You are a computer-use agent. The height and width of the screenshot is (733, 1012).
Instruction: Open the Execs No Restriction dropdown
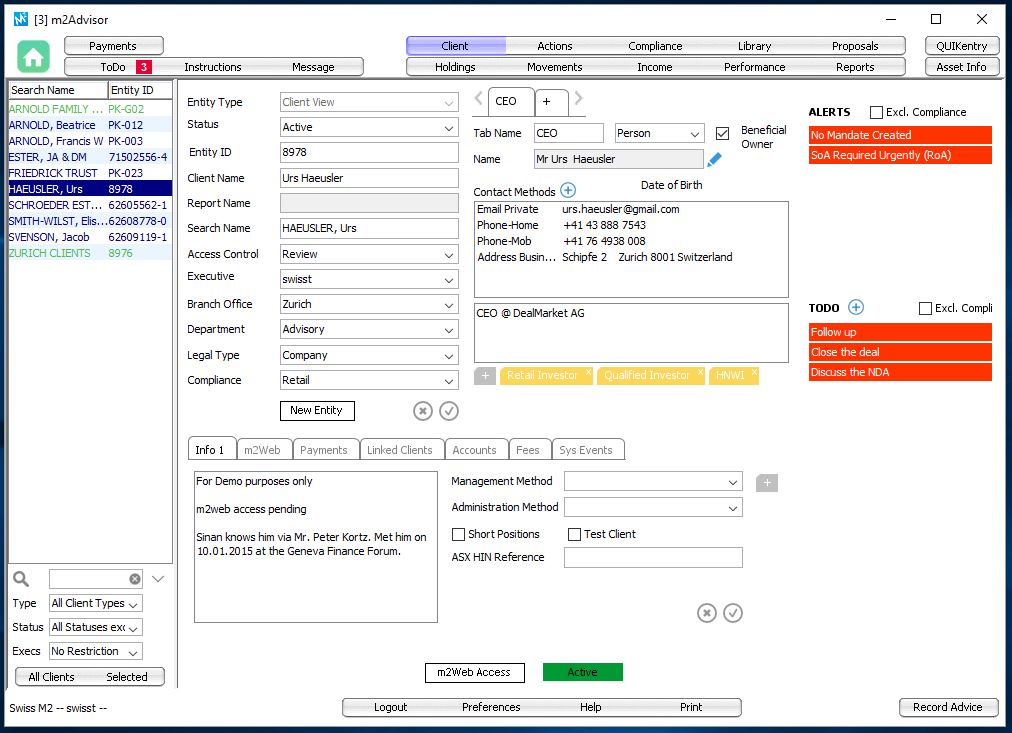[x=96, y=652]
